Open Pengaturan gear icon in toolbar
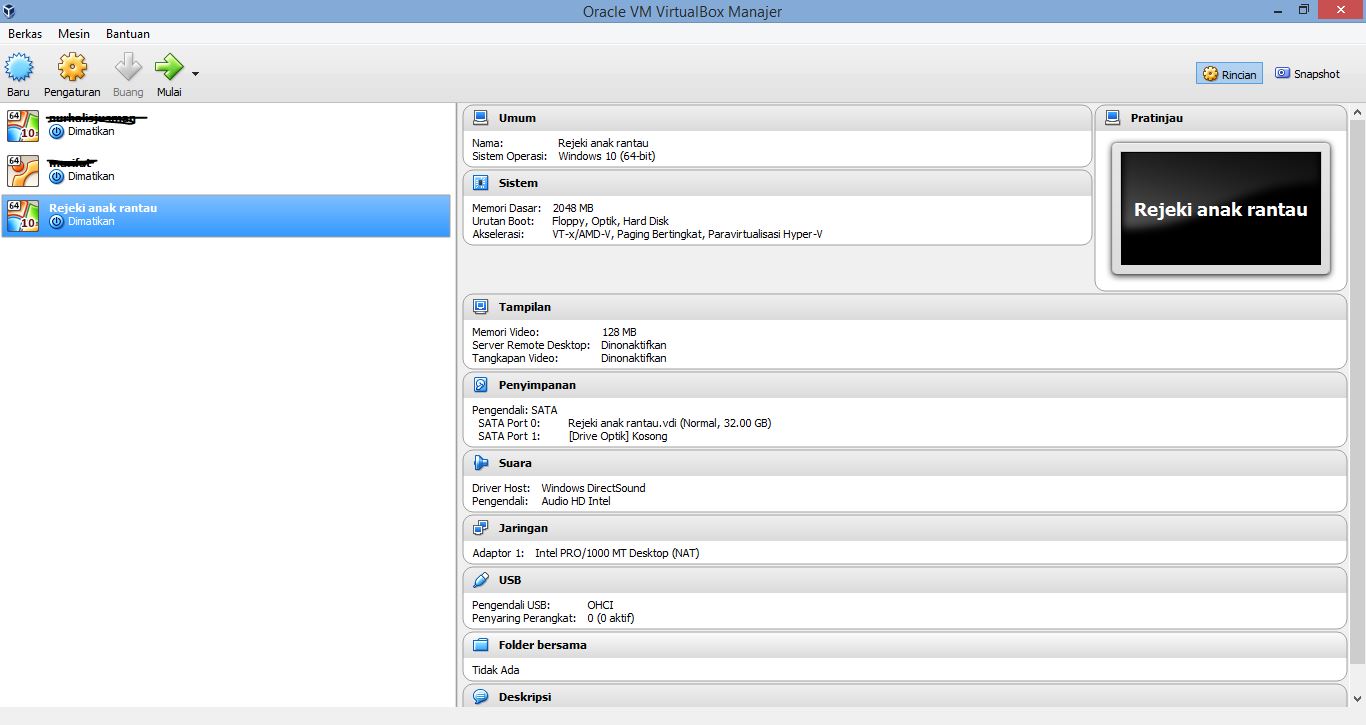The height and width of the screenshot is (725, 1366). coord(72,67)
